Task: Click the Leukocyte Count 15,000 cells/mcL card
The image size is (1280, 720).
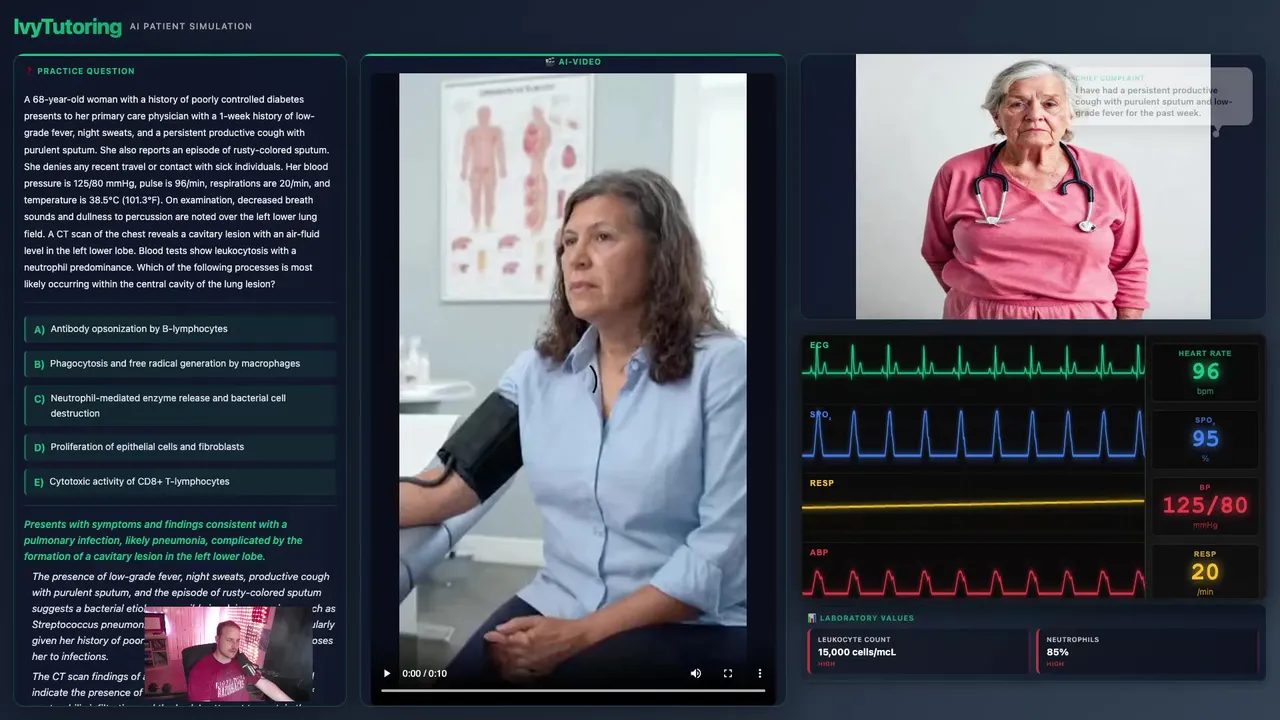Action: [x=917, y=651]
